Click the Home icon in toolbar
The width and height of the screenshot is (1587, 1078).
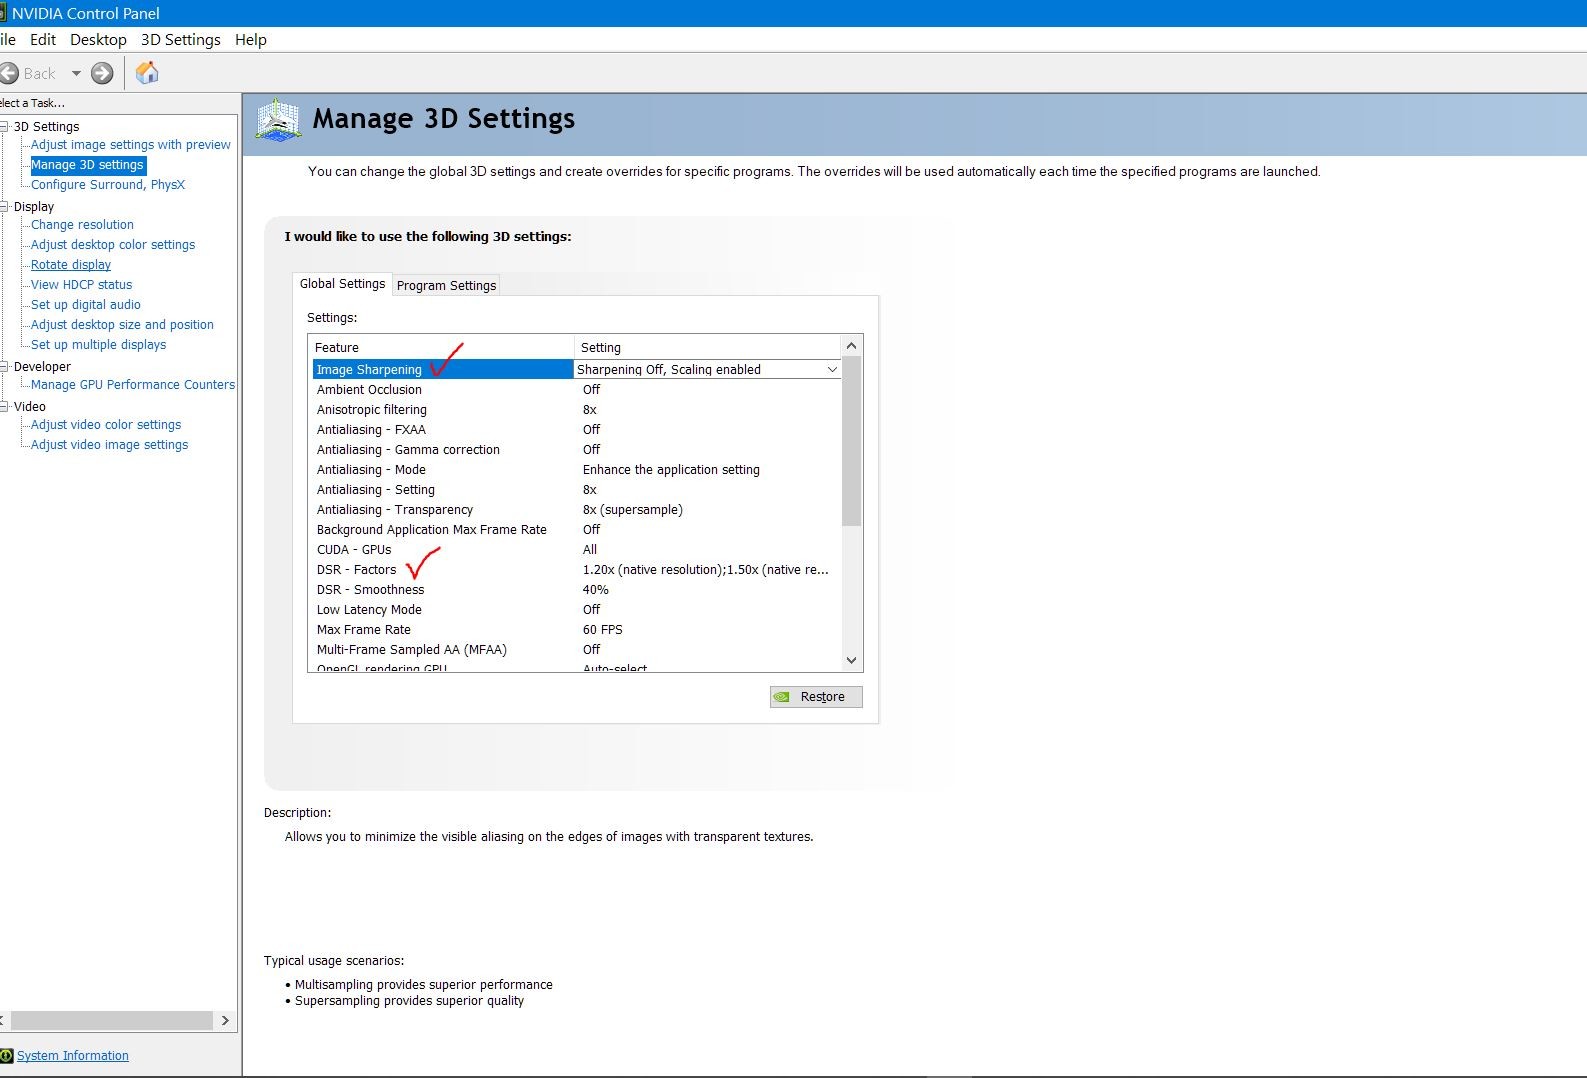point(147,73)
